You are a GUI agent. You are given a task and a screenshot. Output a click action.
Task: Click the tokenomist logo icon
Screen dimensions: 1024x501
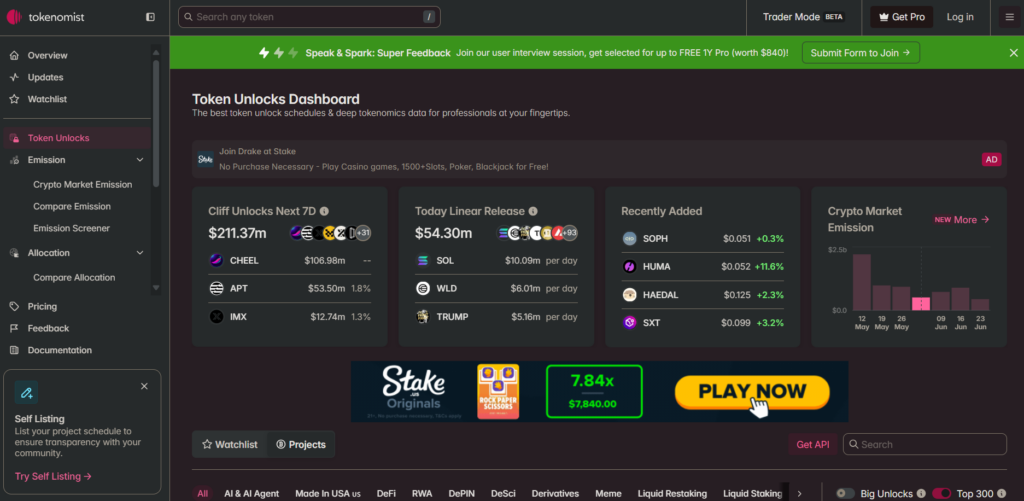[14, 17]
